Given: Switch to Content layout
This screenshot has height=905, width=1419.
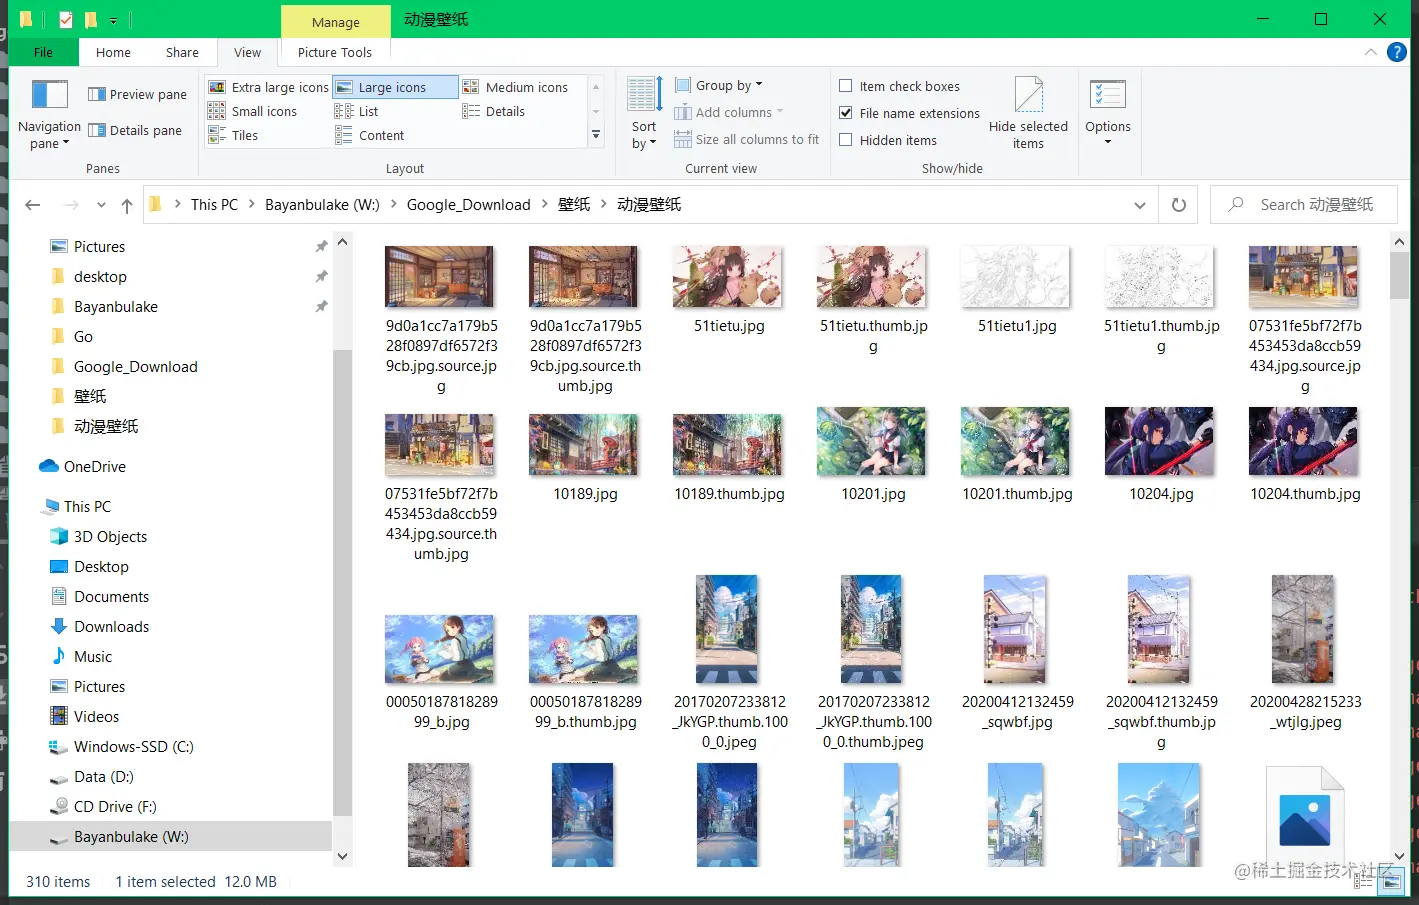Looking at the screenshot, I should 369,135.
